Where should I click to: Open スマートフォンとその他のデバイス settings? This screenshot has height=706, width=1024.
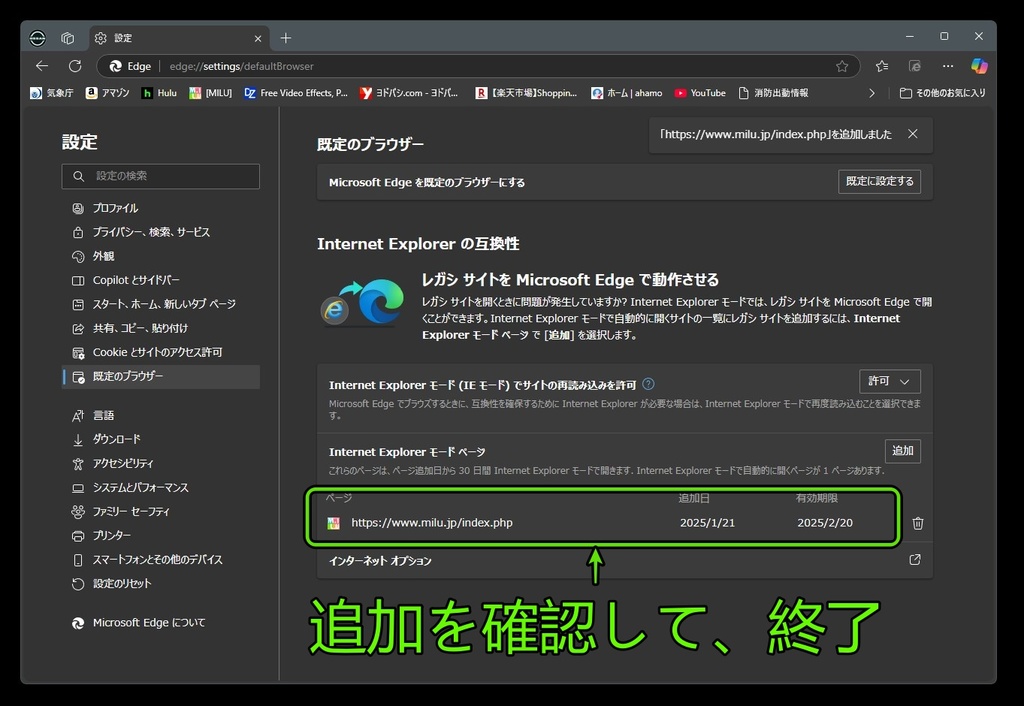pyautogui.click(x=161, y=560)
